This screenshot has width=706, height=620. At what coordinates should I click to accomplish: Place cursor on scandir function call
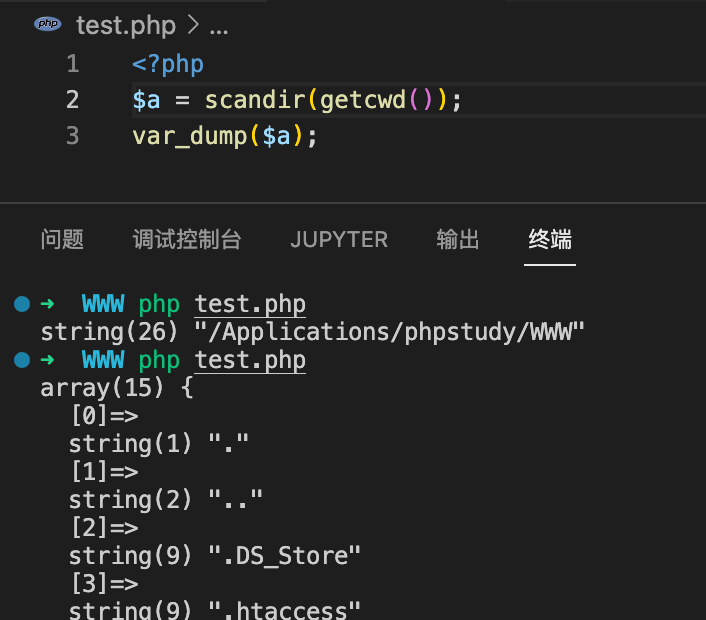[x=255, y=100]
